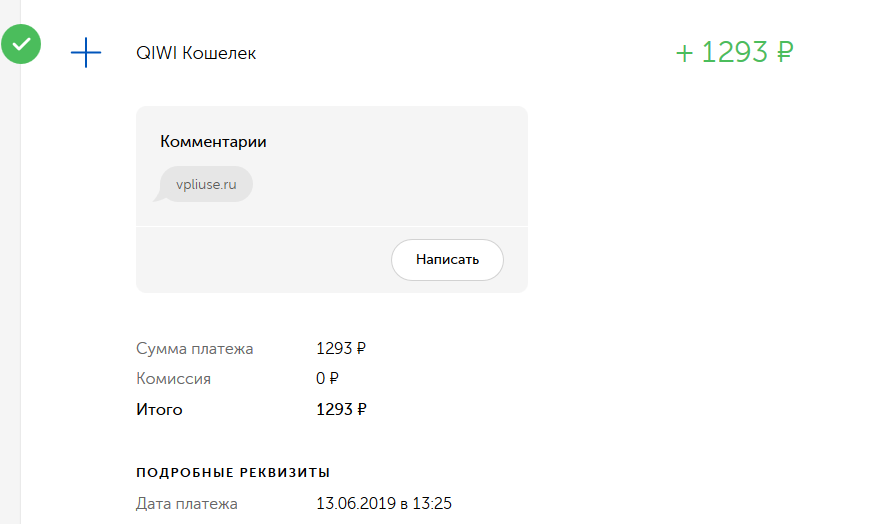Viewport: 893px width, 524px height.
Task: Click the comment bubble tail icon
Action: pyautogui.click(x=158, y=196)
